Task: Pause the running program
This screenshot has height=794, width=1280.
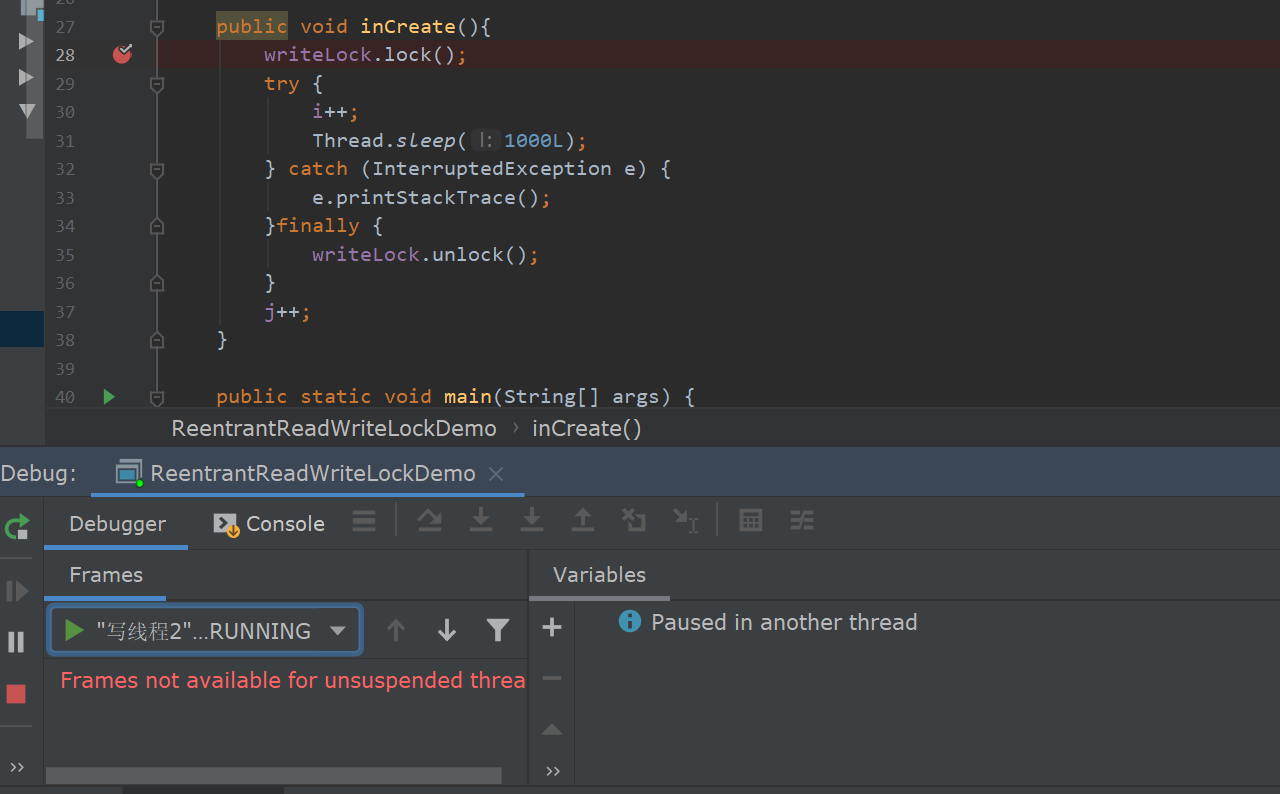Action: (16, 642)
